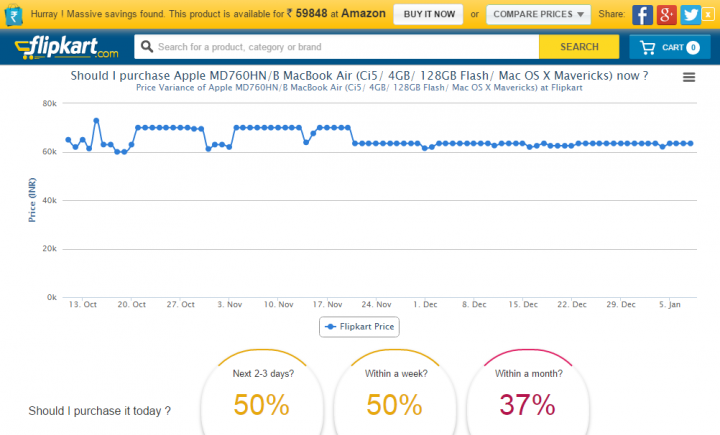720x435 pixels.
Task: Click the search magnifier icon
Action: pyautogui.click(x=146, y=46)
